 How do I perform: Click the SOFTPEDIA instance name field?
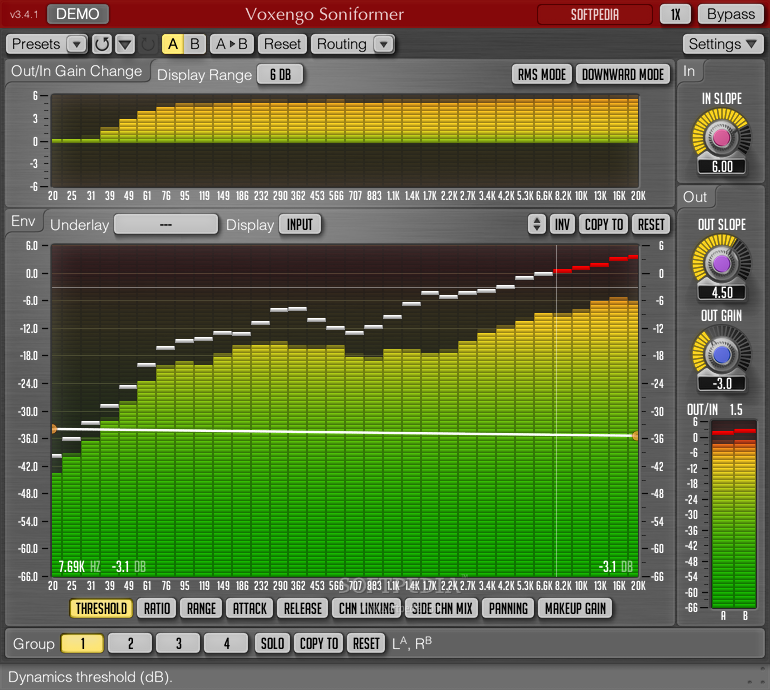coord(595,14)
